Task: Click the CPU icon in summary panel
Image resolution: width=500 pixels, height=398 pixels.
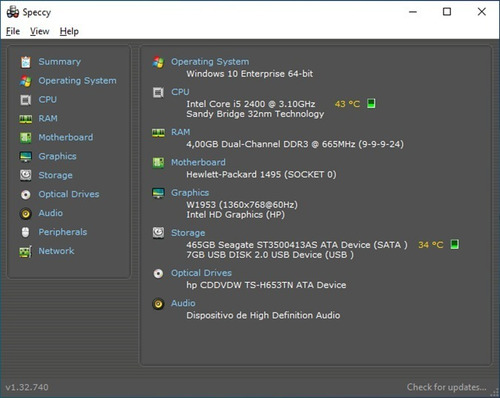Action: click(x=158, y=92)
